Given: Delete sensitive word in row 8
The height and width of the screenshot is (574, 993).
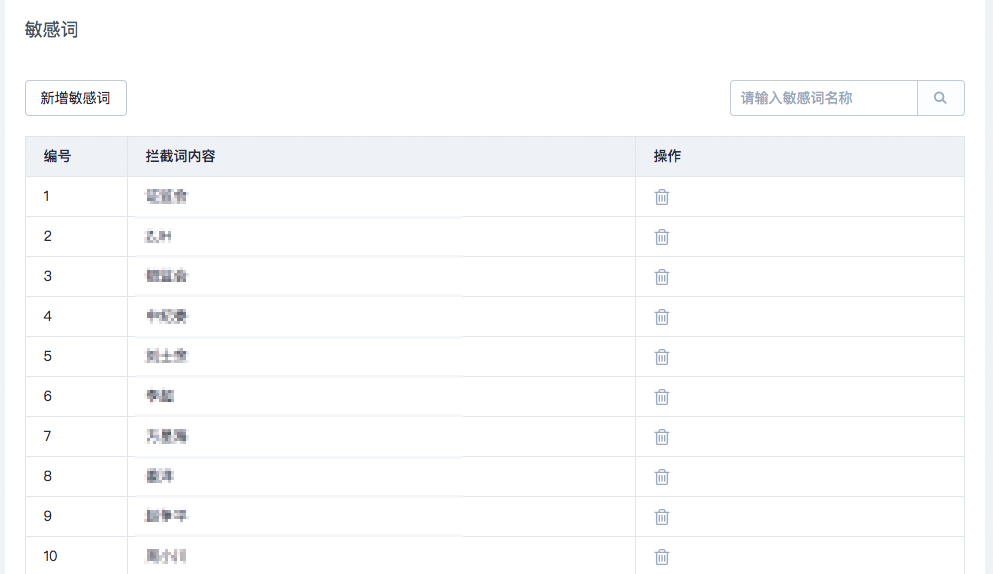Looking at the screenshot, I should tap(661, 477).
